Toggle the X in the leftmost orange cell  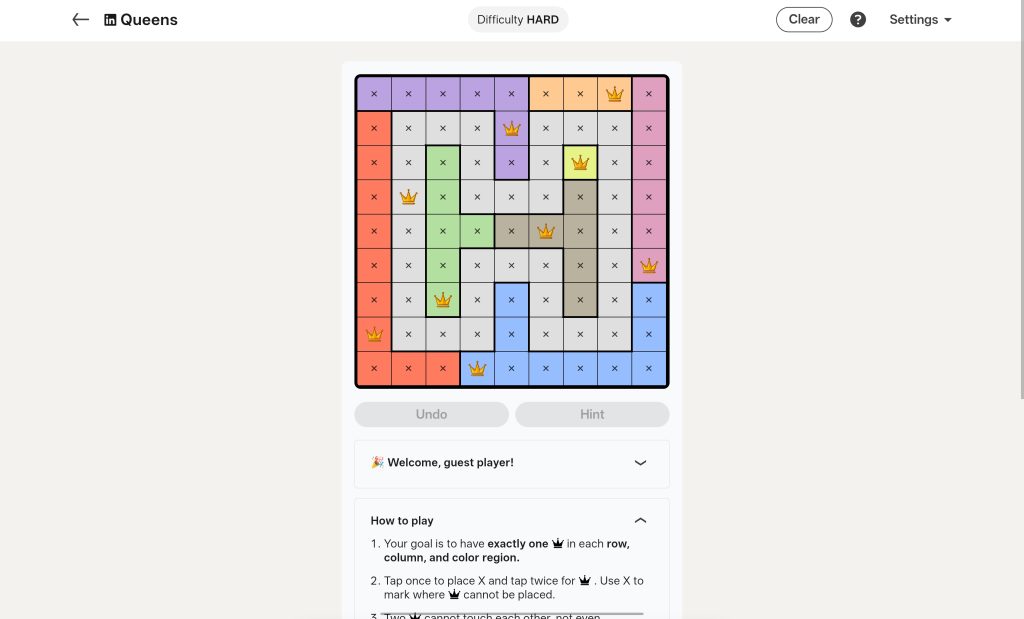pos(374,128)
